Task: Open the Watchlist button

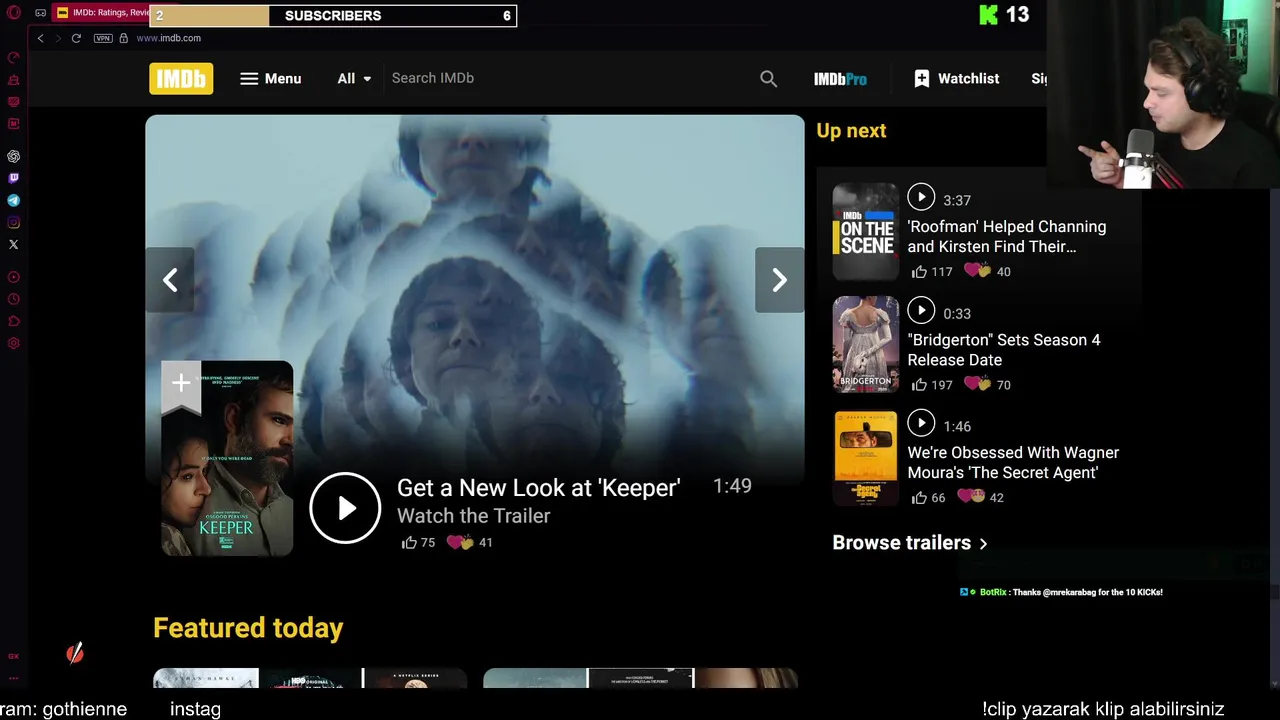Action: click(956, 78)
